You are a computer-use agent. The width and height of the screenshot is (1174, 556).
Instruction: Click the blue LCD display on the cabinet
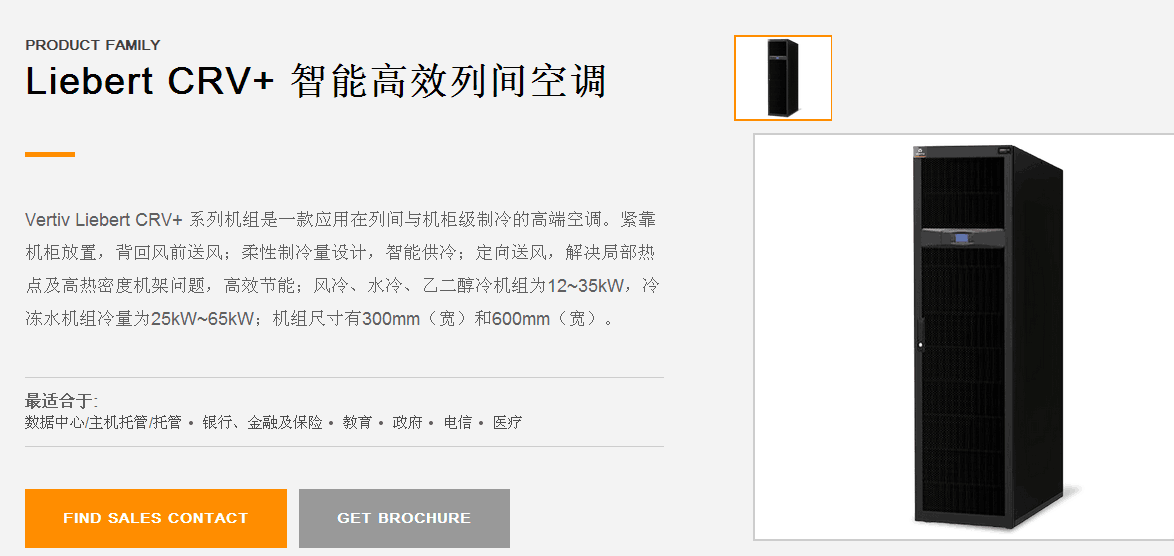tap(961, 239)
